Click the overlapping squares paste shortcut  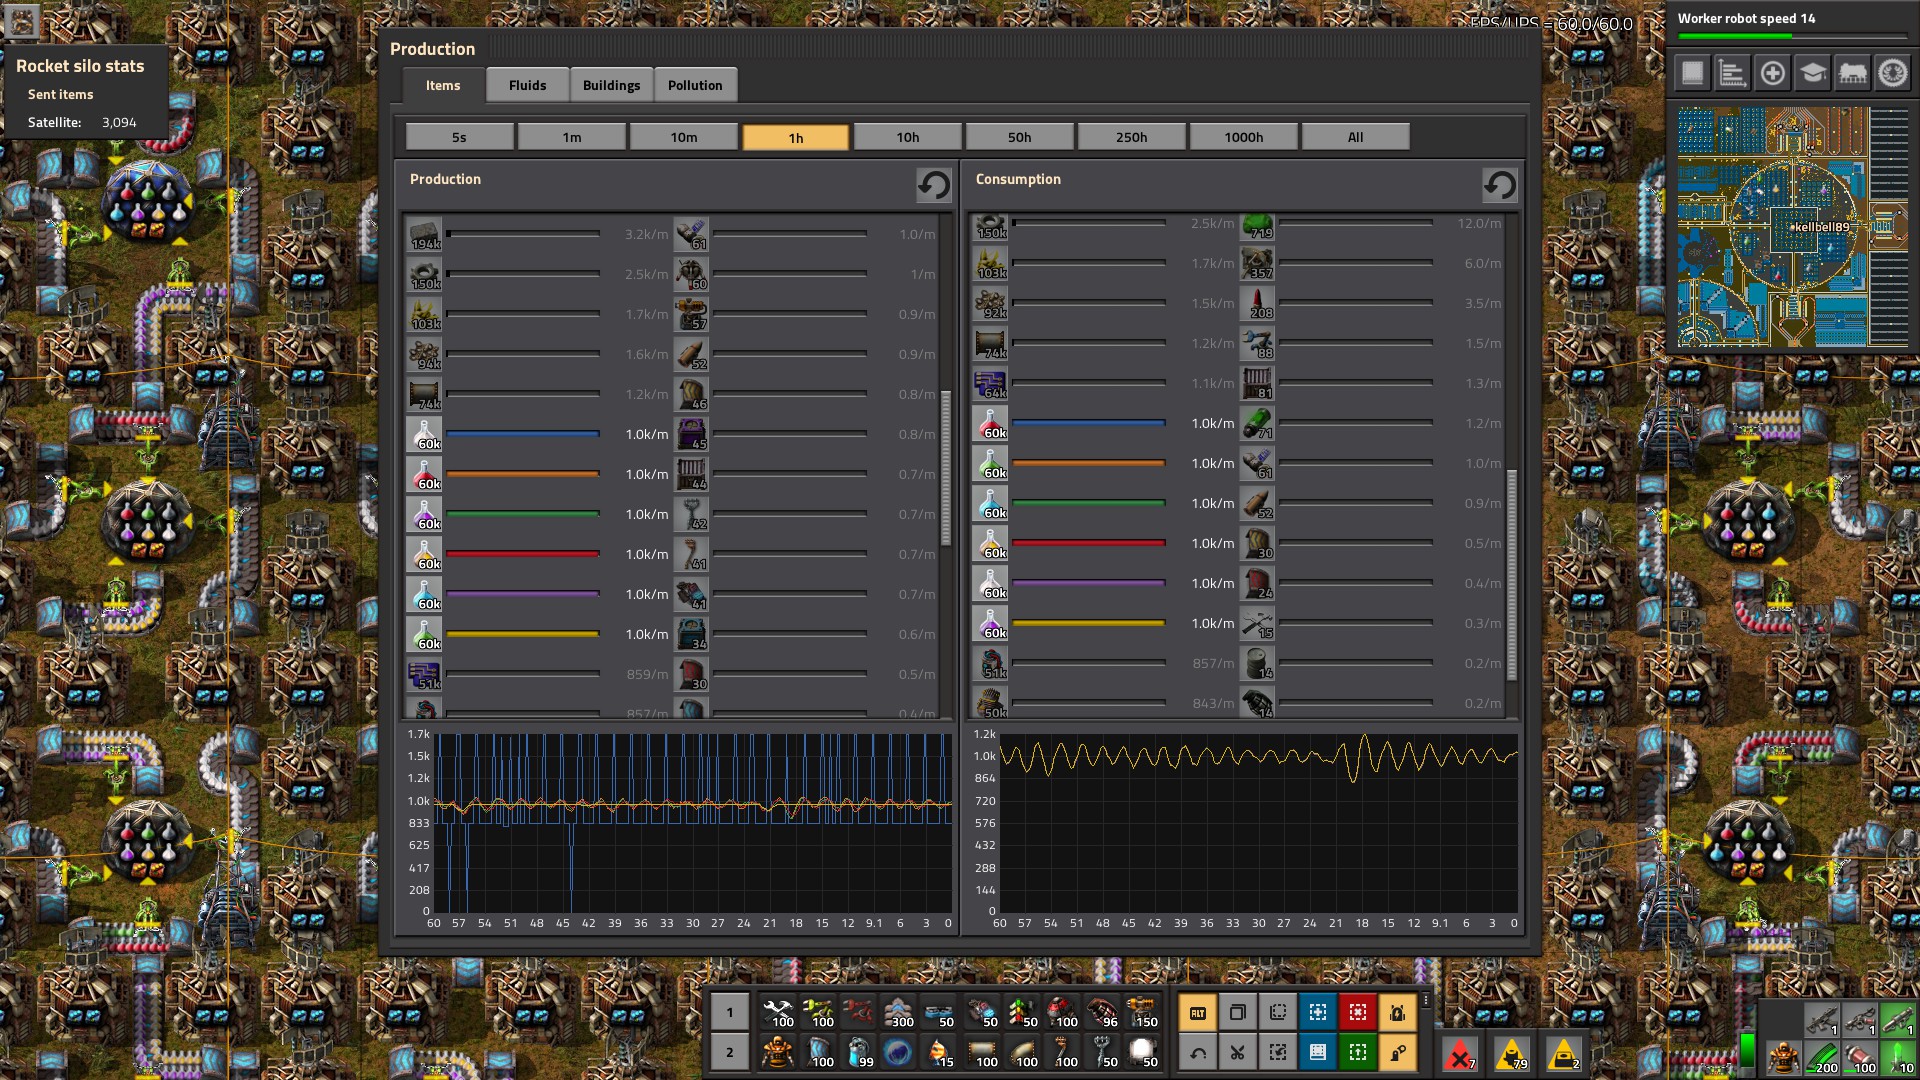[x=1237, y=1012]
